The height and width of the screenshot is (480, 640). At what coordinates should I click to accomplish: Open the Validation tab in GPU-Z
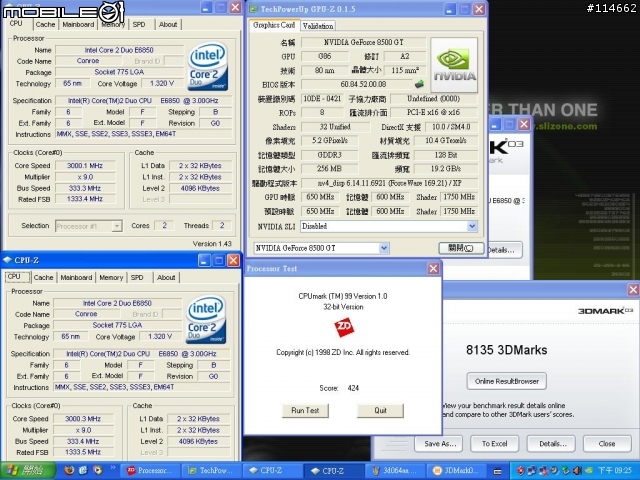click(x=318, y=26)
